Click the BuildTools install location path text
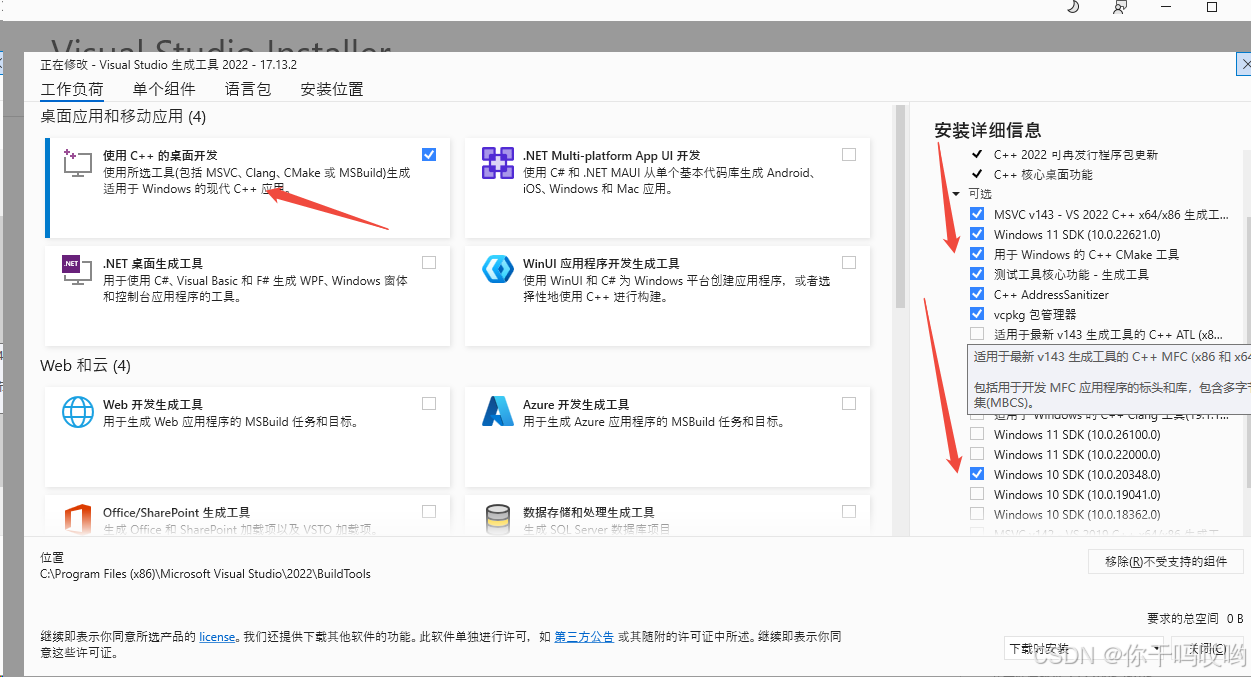The width and height of the screenshot is (1251, 677). [205, 574]
